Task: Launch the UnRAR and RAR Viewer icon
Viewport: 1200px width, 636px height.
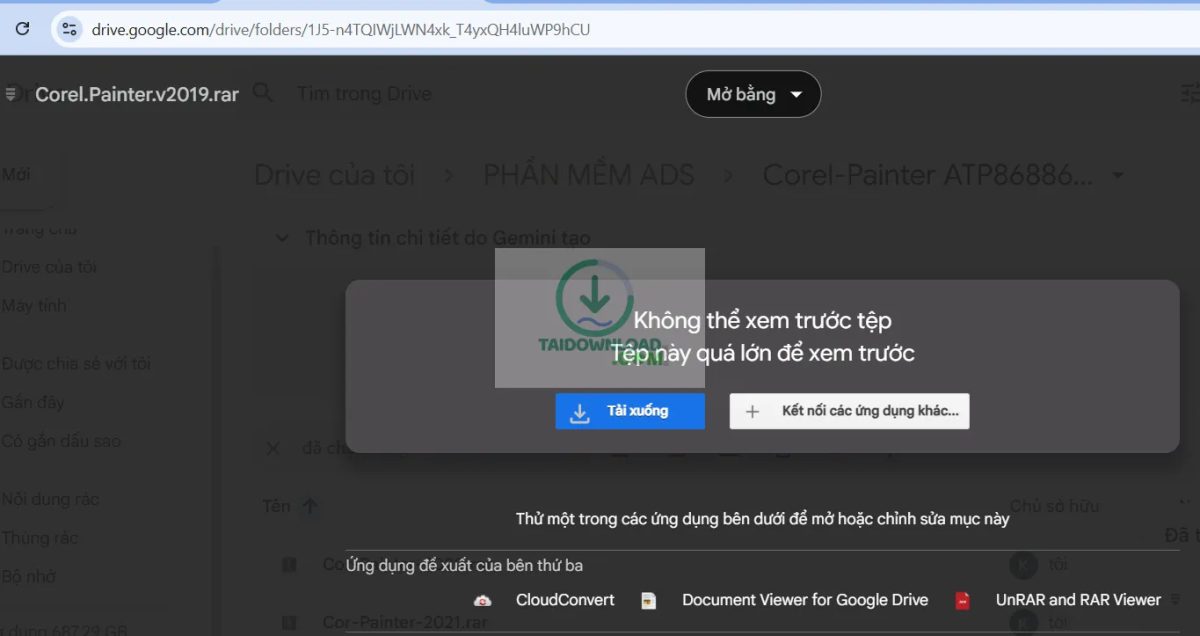Action: [x=962, y=599]
